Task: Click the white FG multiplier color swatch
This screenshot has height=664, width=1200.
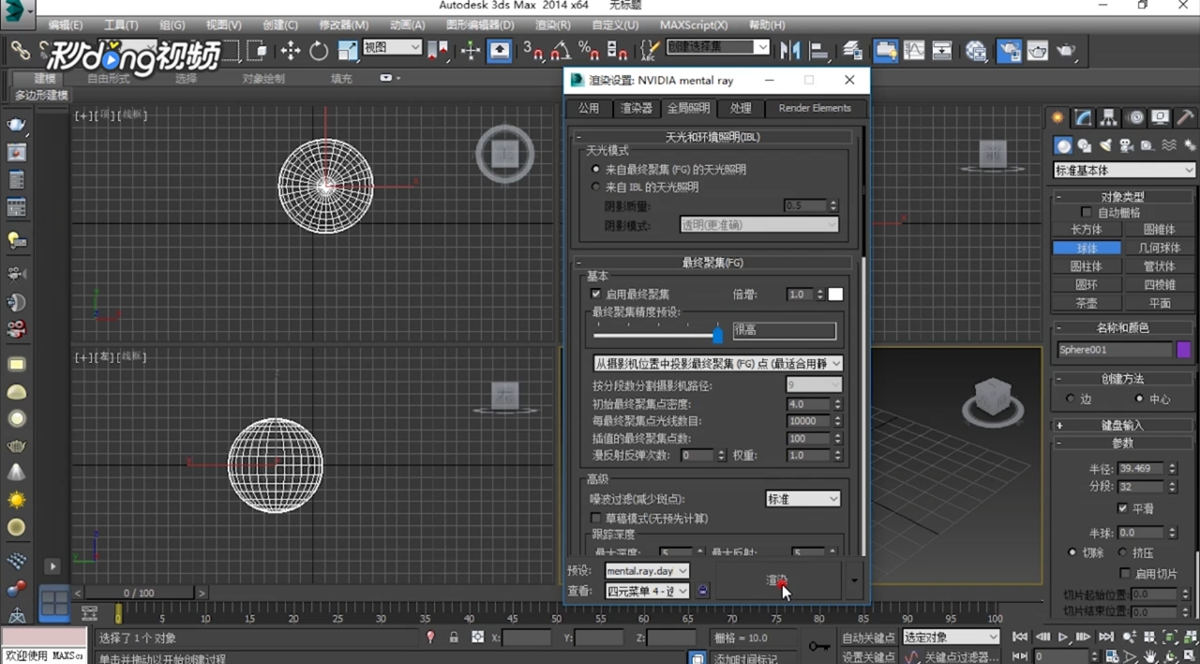Action: 835,294
